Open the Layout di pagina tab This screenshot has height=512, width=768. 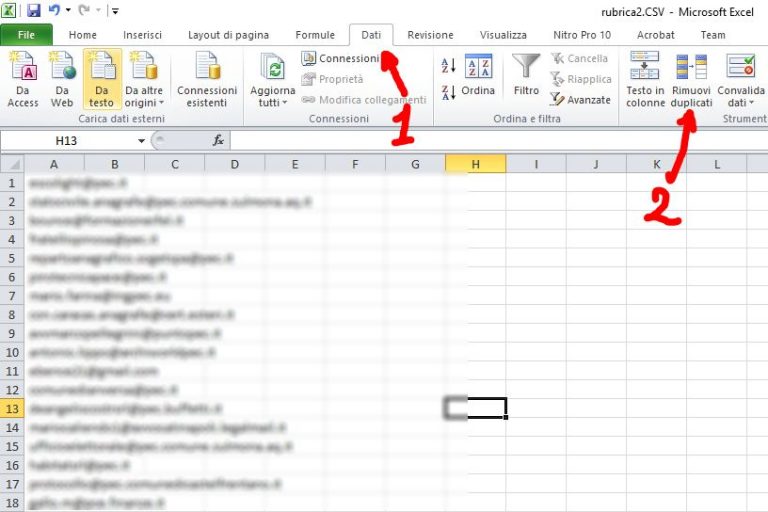click(228, 35)
